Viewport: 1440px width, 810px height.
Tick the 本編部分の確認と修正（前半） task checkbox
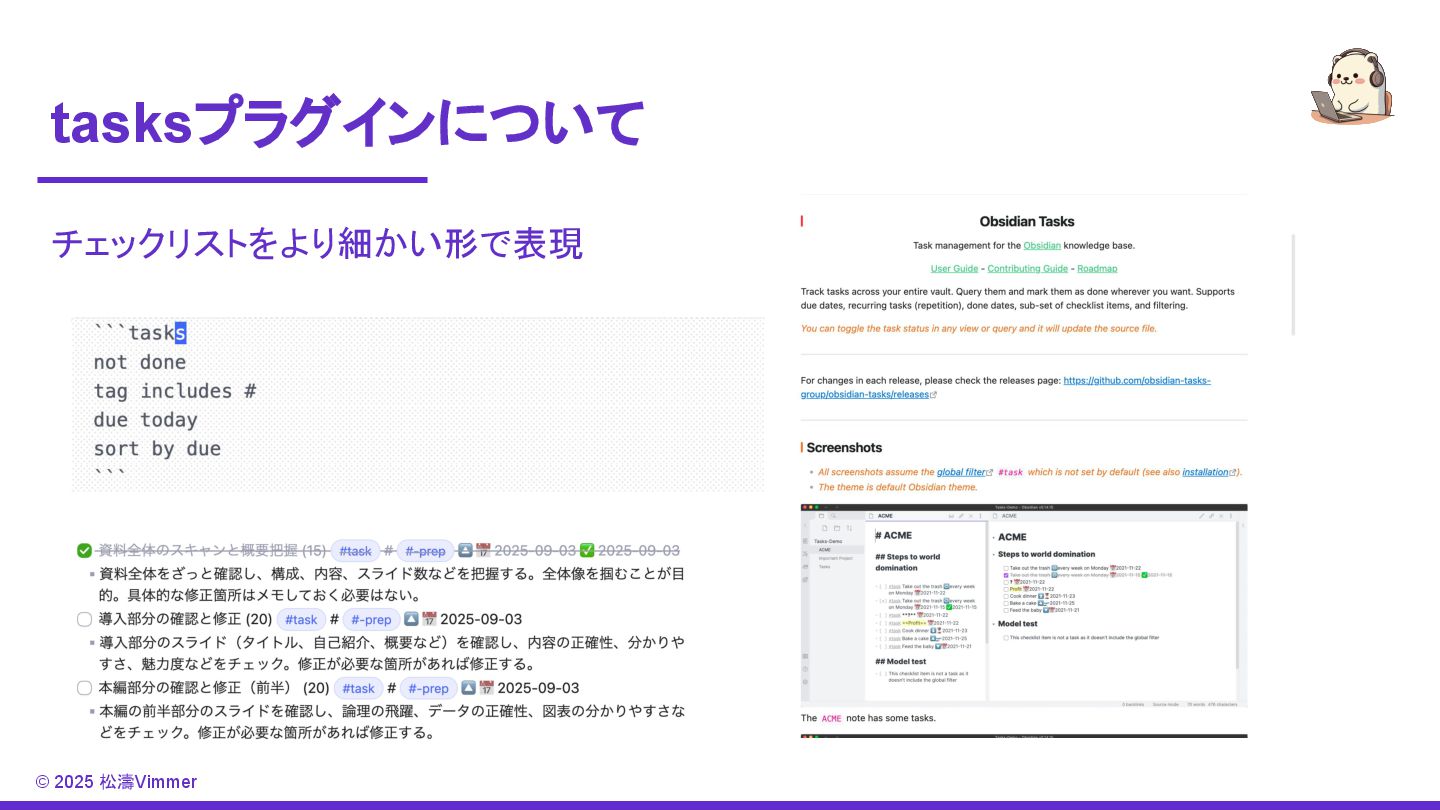click(x=84, y=688)
